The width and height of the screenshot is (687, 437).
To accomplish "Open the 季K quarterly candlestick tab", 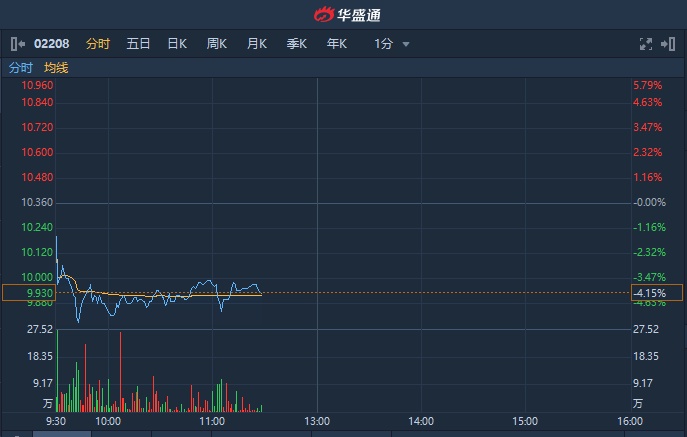I will pyautogui.click(x=297, y=44).
